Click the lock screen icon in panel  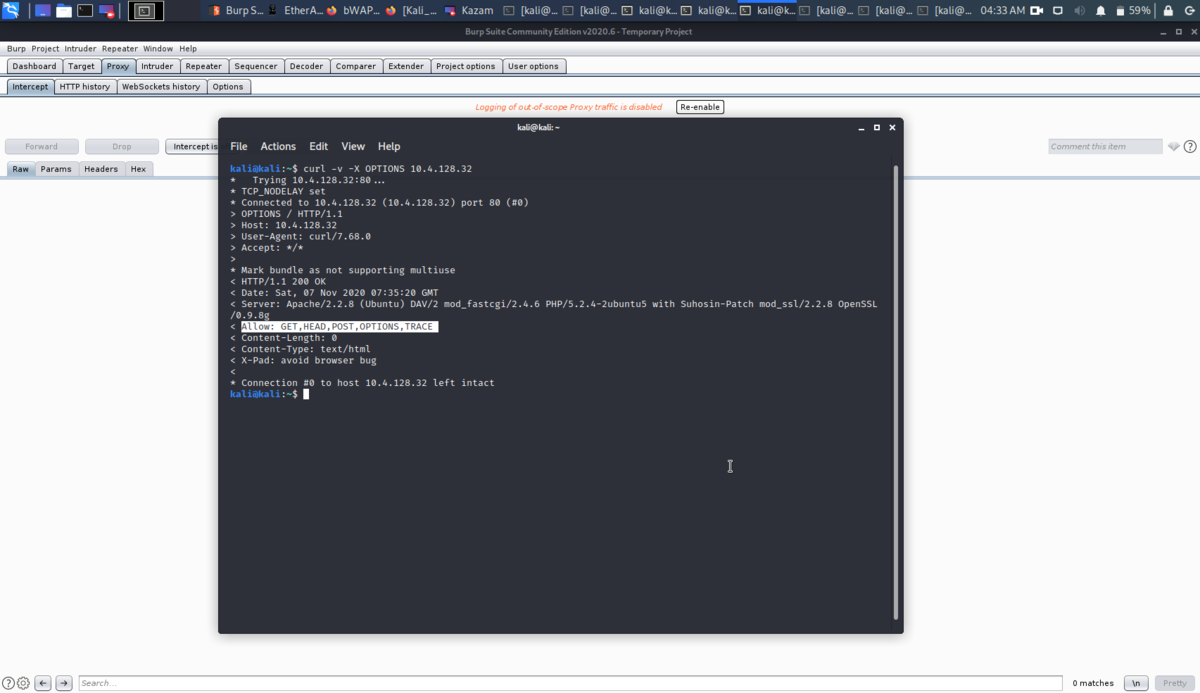(x=1168, y=11)
